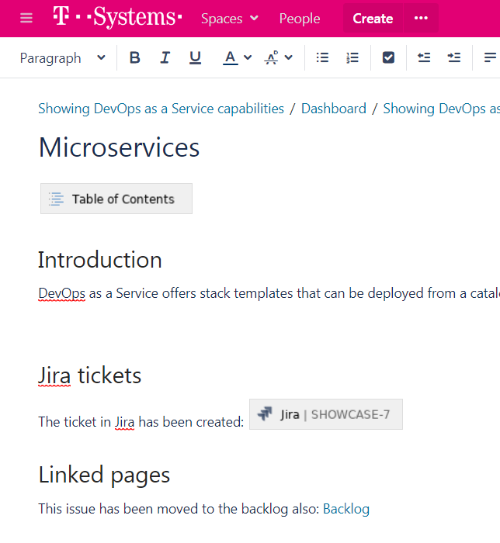
Task: Toggle italic formatting
Action: [165, 57]
